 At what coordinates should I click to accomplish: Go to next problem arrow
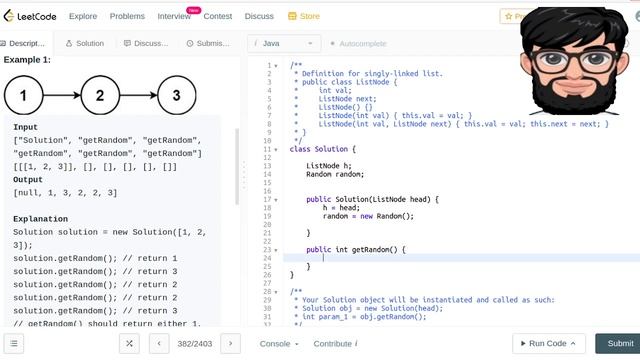pyautogui.click(x=231, y=344)
